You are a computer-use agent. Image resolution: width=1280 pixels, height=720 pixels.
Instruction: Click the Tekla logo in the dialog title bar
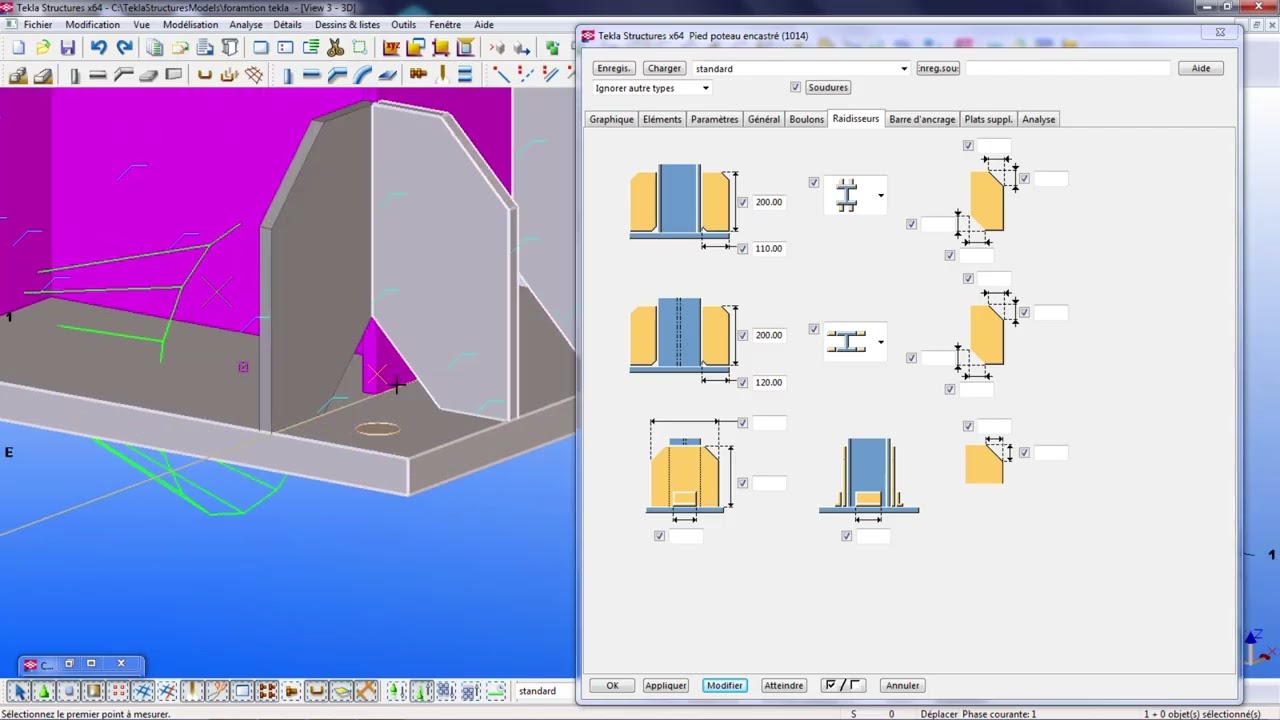point(588,35)
